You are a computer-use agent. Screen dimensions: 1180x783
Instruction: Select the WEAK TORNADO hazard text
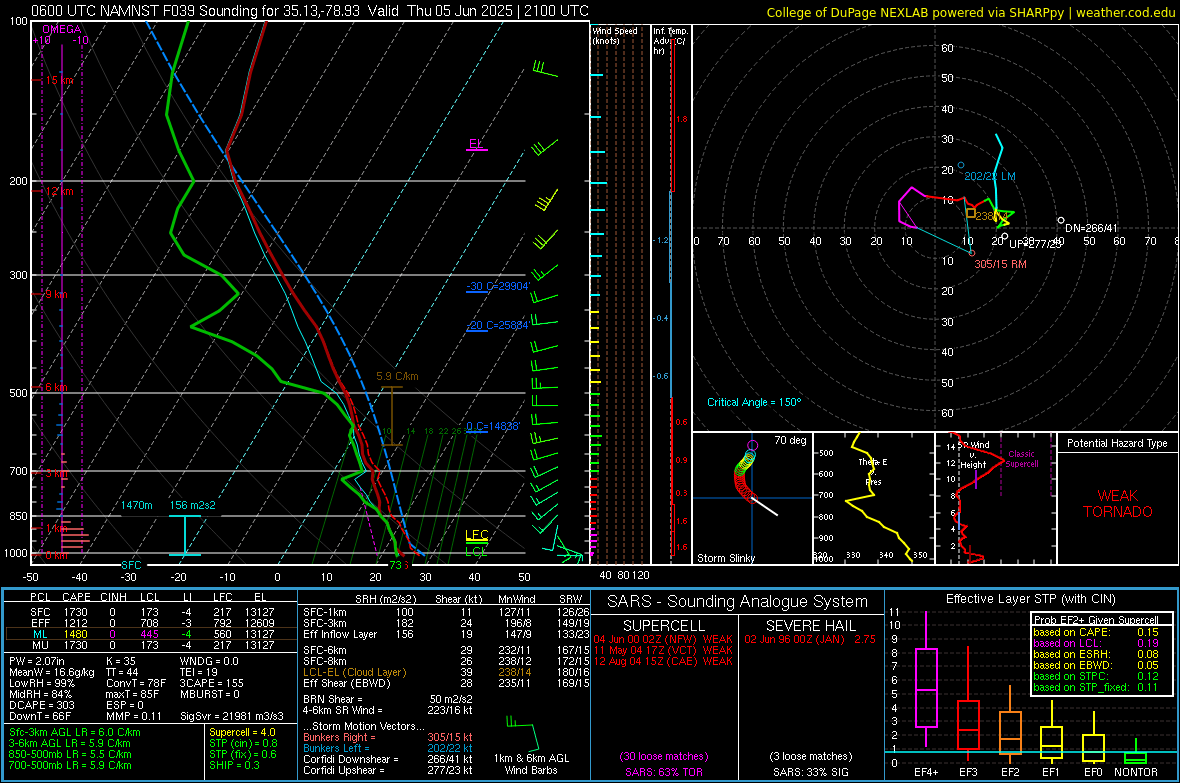tap(1118, 504)
